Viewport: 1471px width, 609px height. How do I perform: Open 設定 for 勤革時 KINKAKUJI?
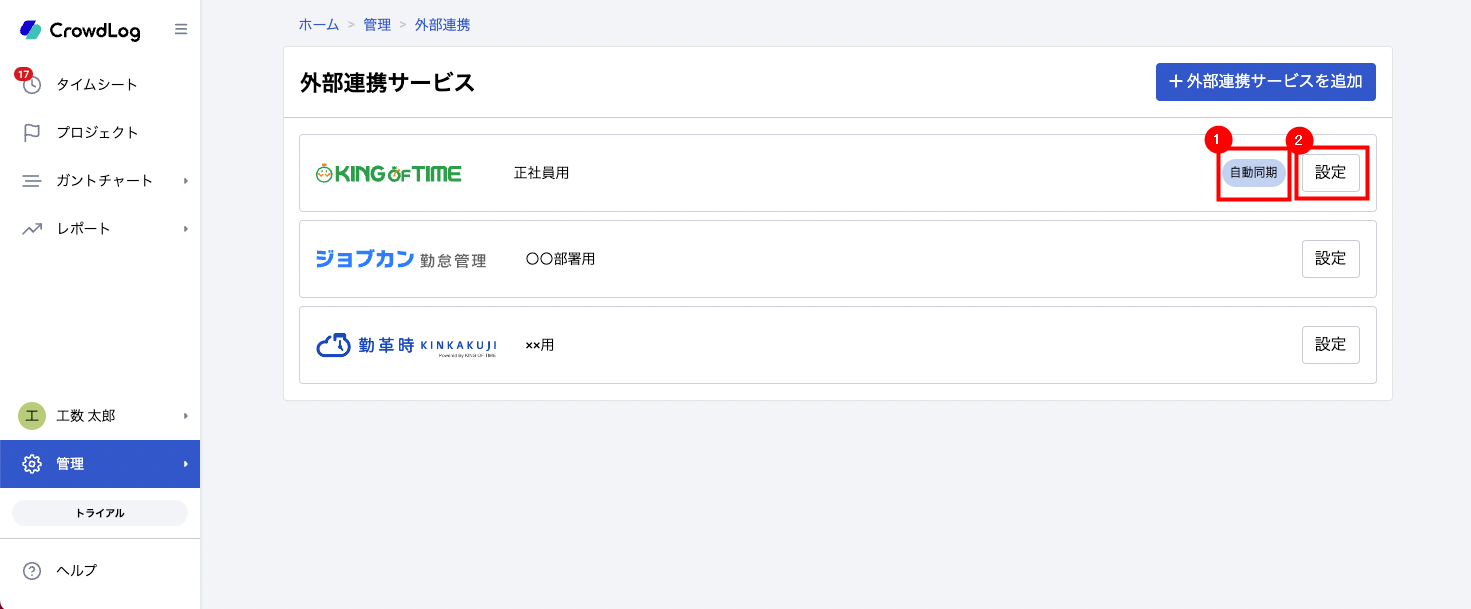point(1331,344)
